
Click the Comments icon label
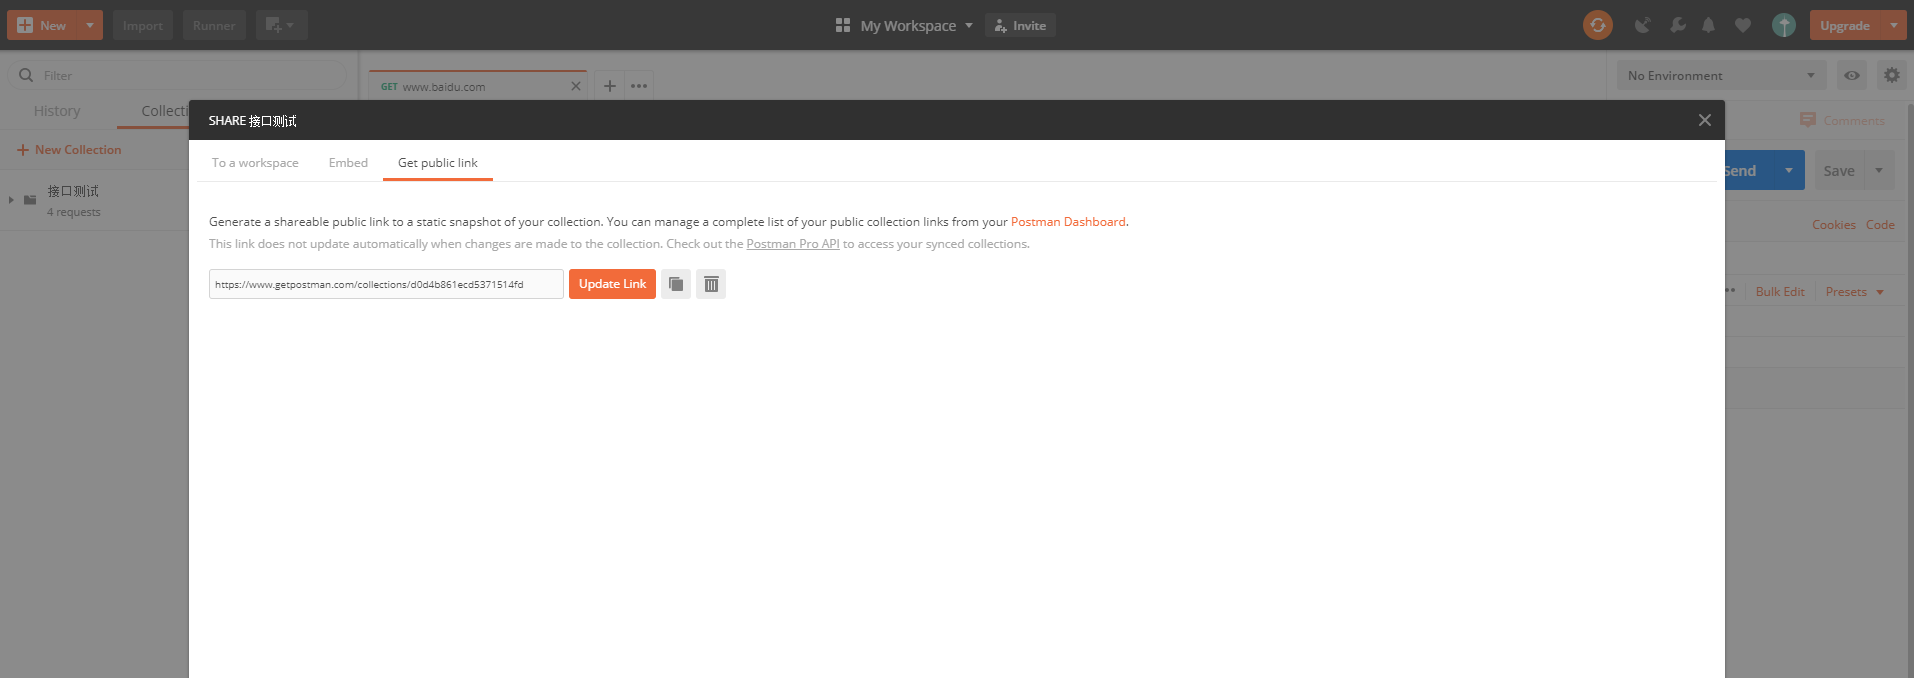click(1842, 120)
